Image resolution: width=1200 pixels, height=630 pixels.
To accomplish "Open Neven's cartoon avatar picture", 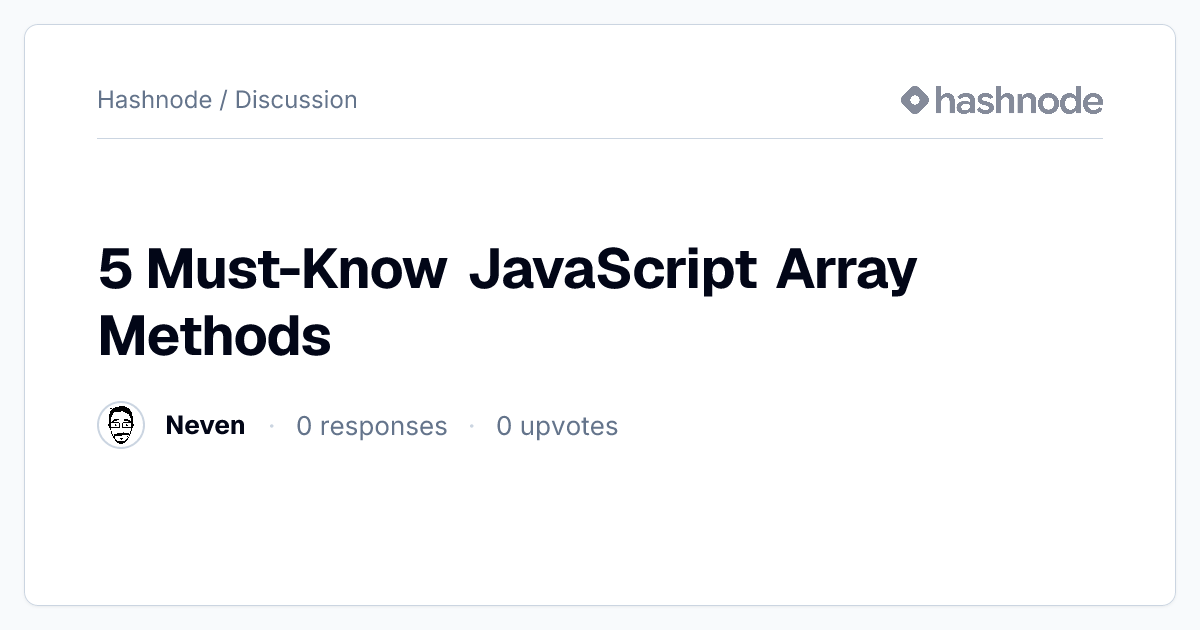I will click(121, 426).
